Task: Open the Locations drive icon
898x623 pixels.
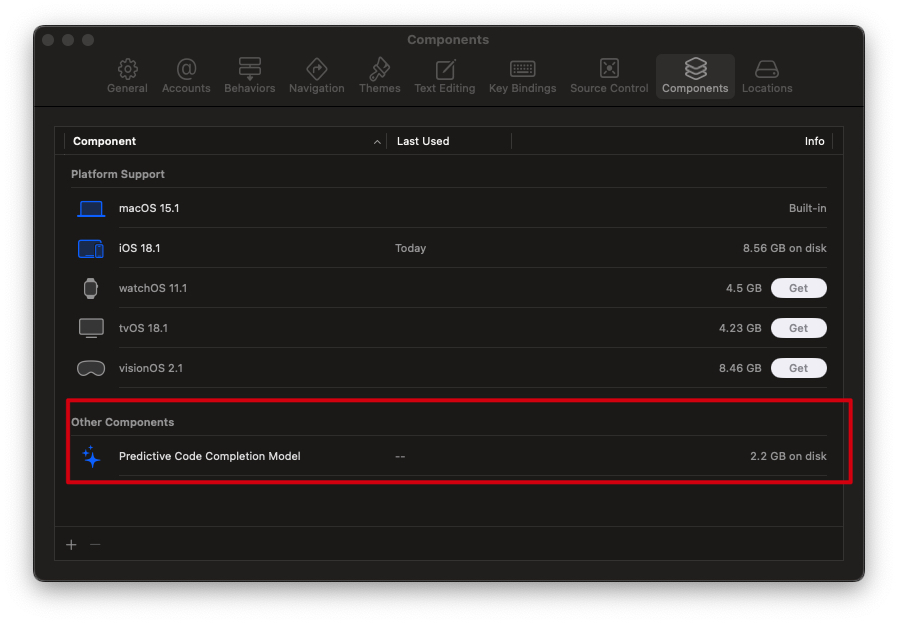Action: coord(767,69)
